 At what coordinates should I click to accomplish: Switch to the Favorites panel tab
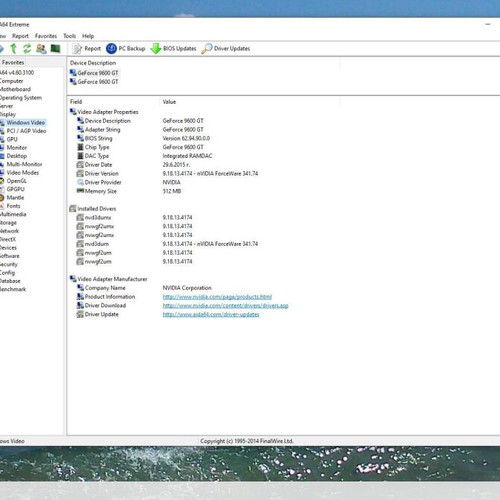pyautogui.click(x=13, y=62)
